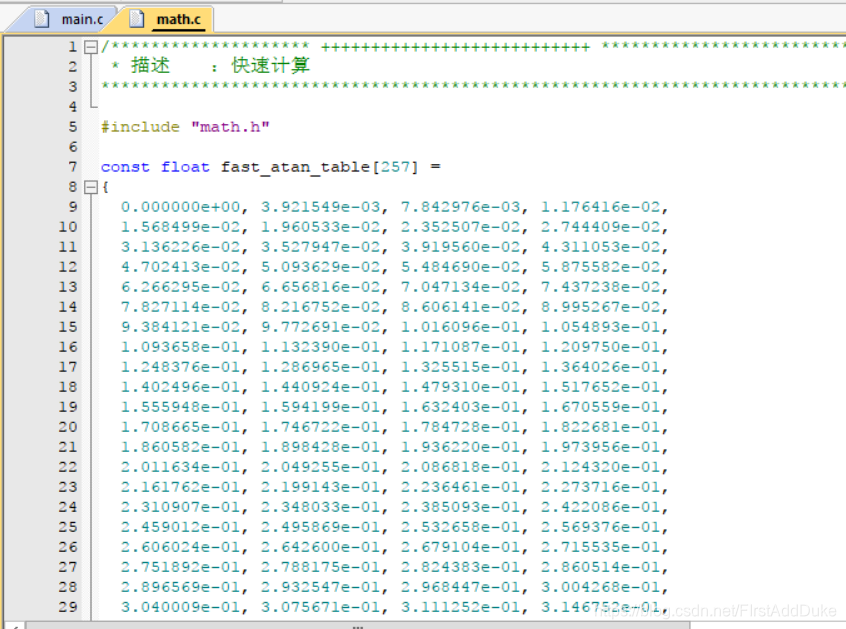
Task: Click value 1.632403e-01 on line 19
Action: coord(461,407)
